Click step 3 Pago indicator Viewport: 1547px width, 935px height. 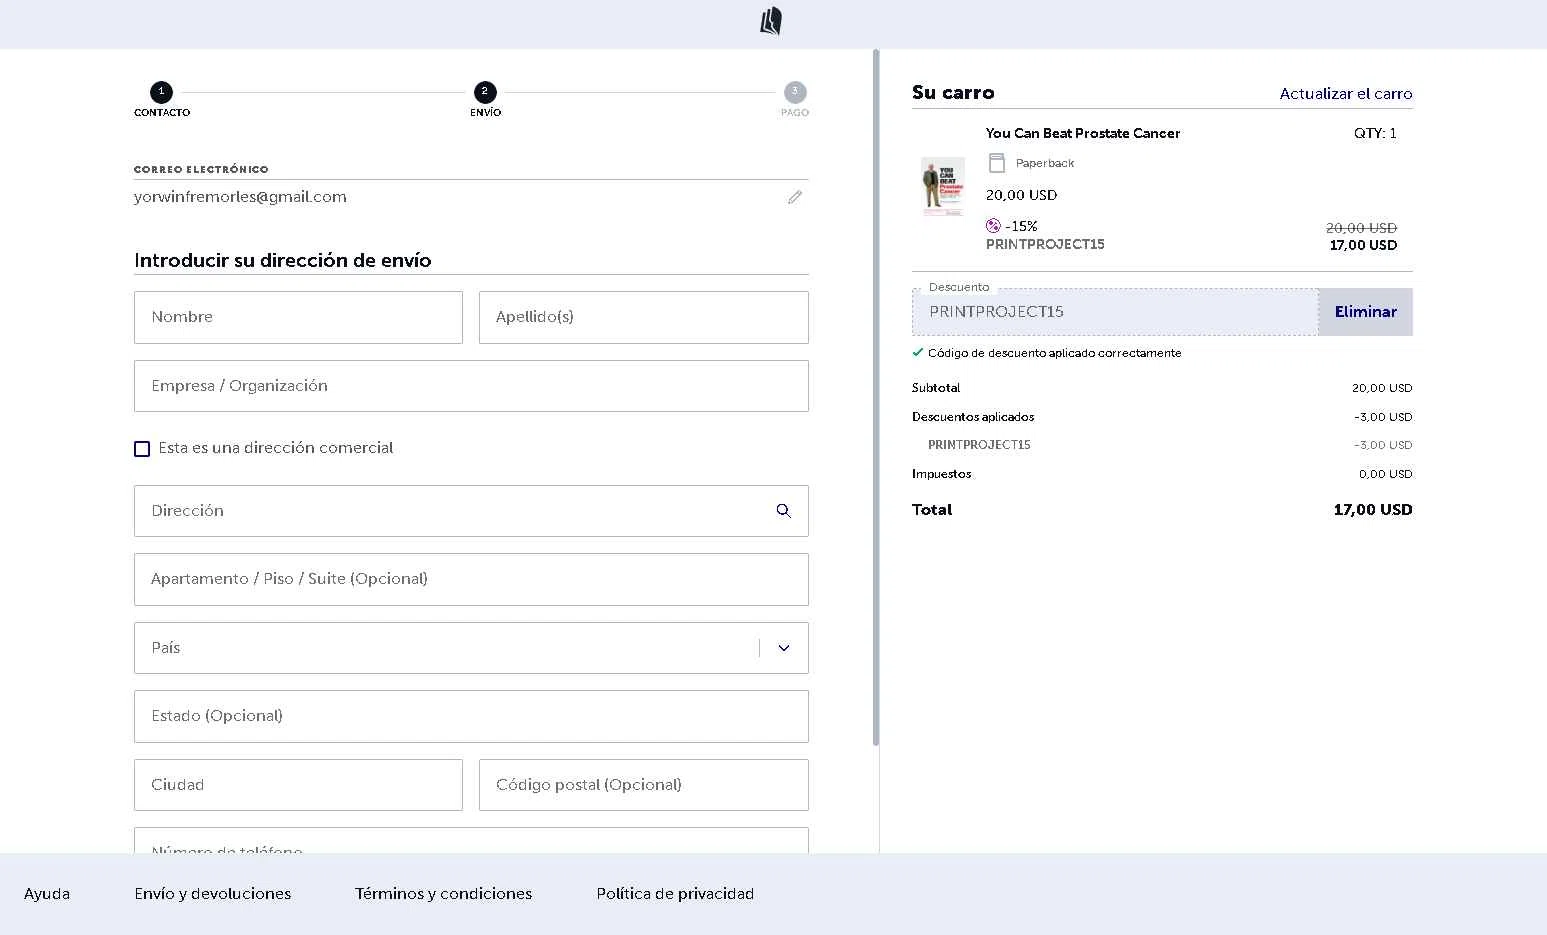tap(795, 92)
